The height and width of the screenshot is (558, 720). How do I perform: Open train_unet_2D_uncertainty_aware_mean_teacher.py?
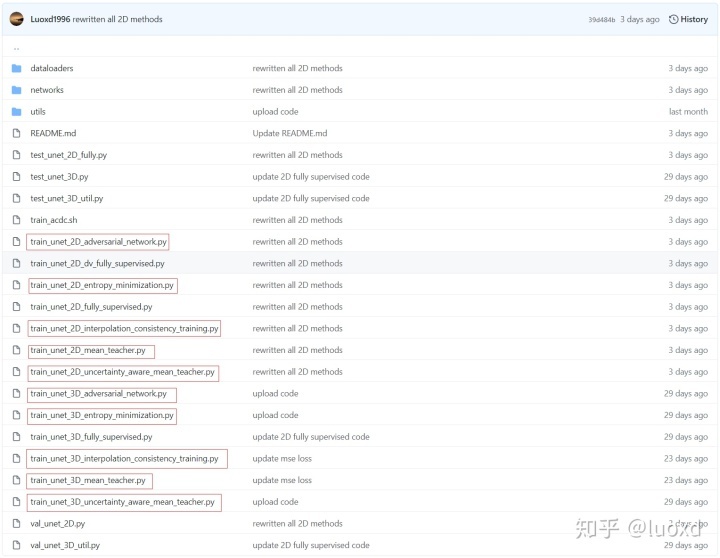(x=123, y=372)
